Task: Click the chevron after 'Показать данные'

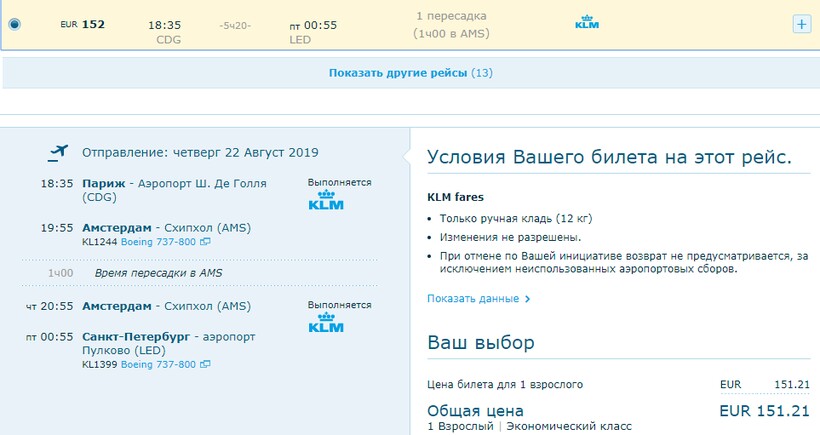Action: pyautogui.click(x=527, y=298)
